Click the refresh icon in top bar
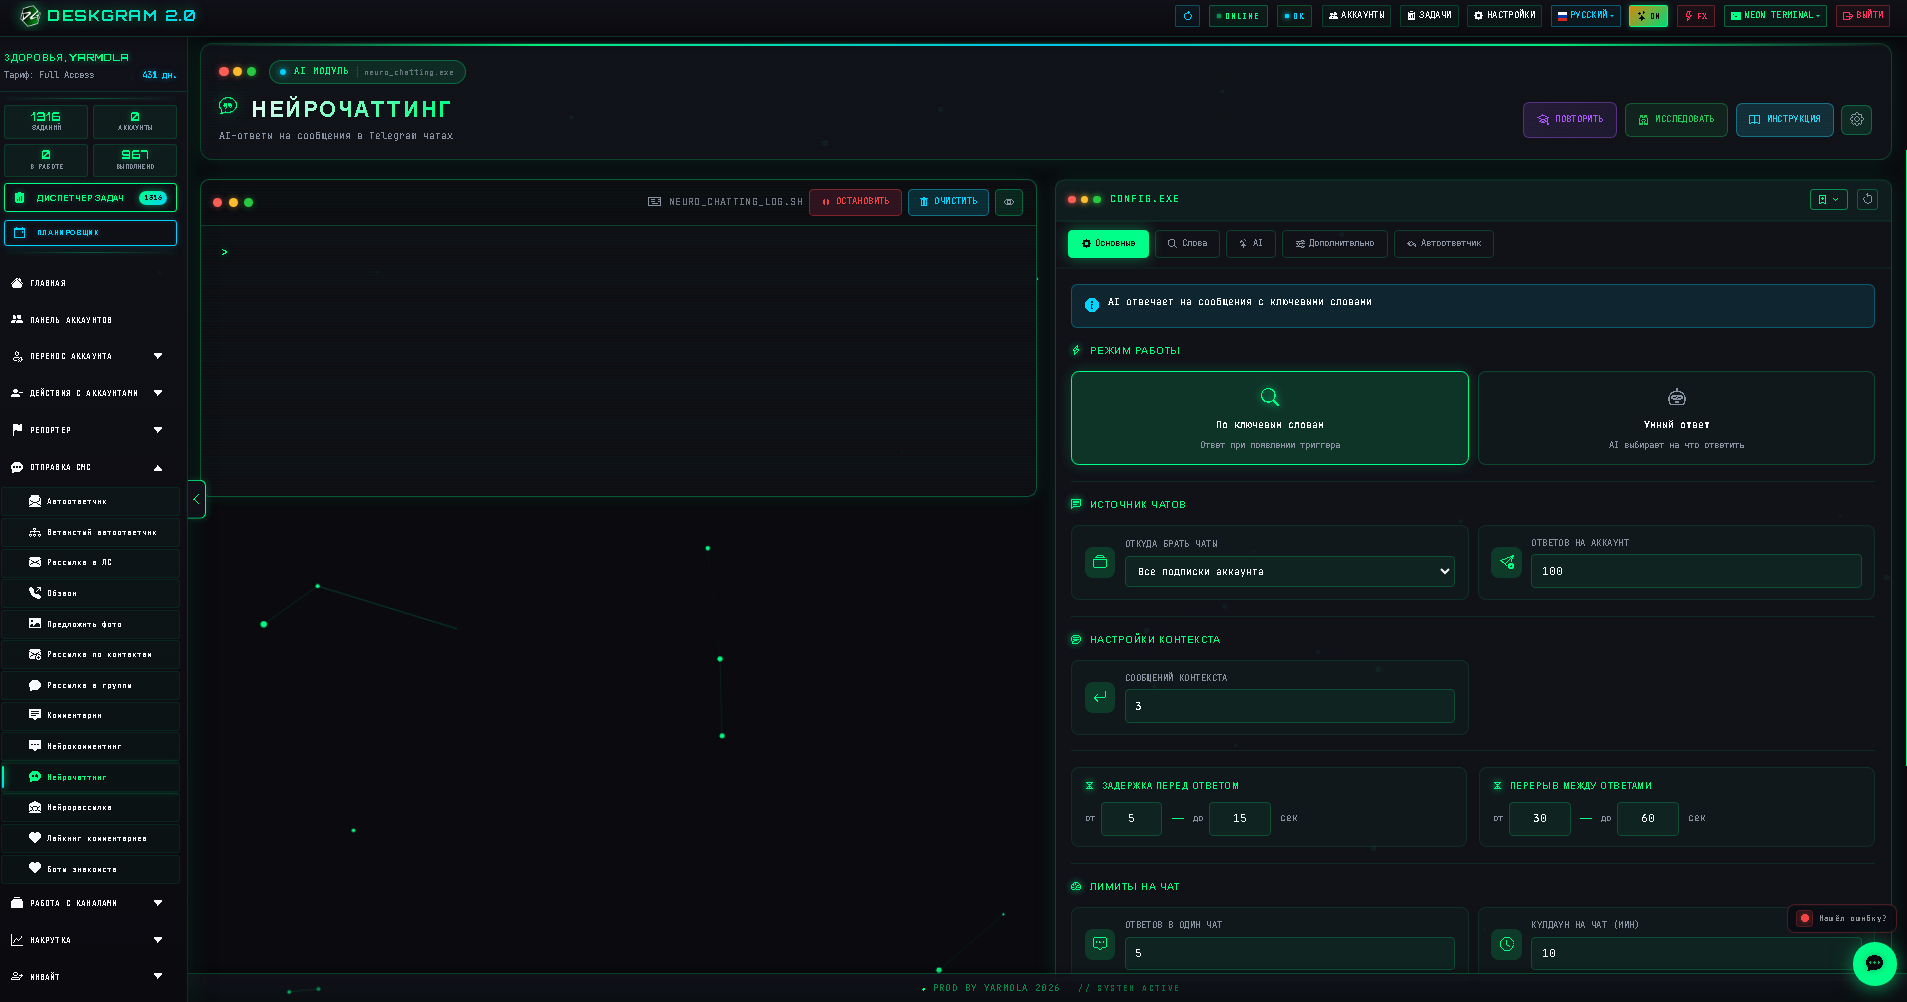This screenshot has width=1907, height=1002. tap(1187, 16)
